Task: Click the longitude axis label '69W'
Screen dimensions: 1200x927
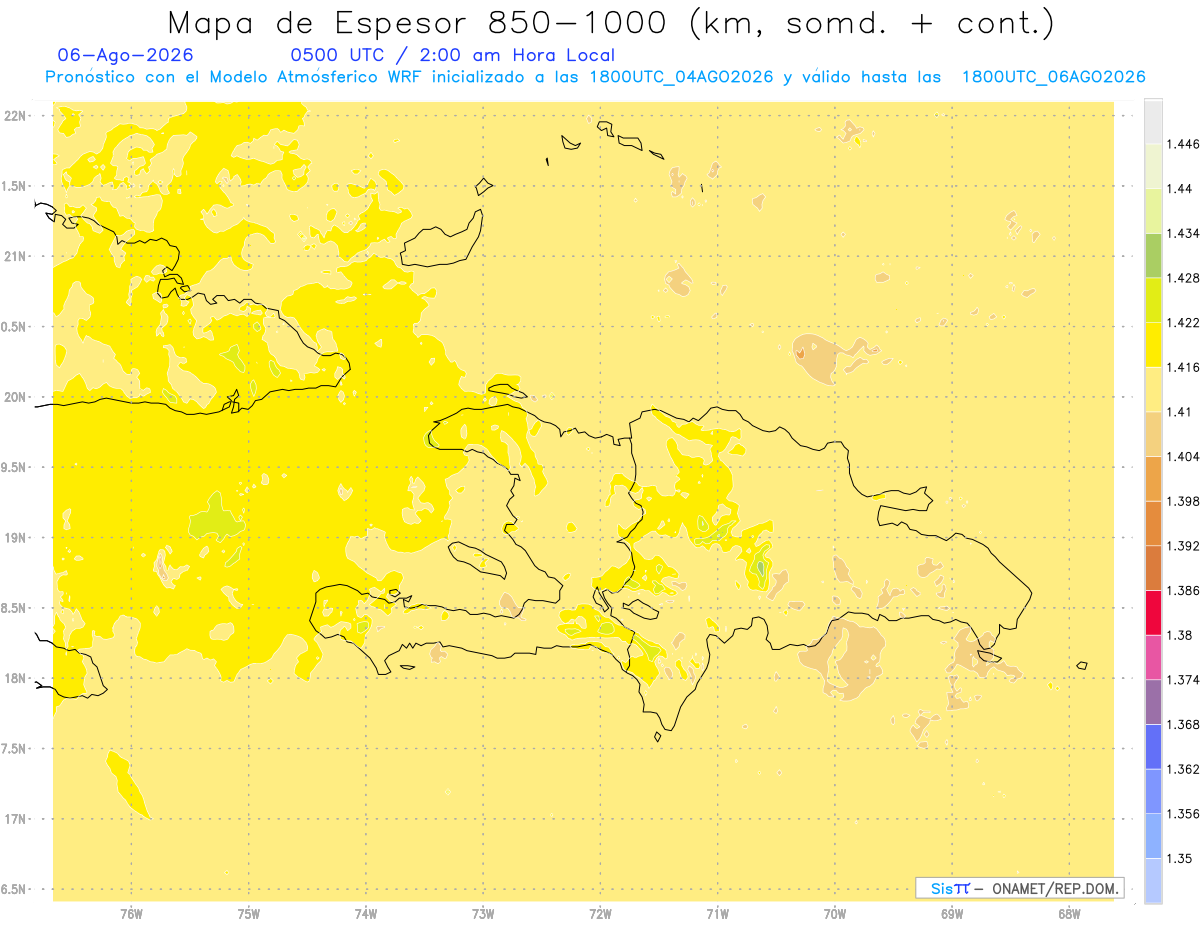Action: pyautogui.click(x=952, y=914)
